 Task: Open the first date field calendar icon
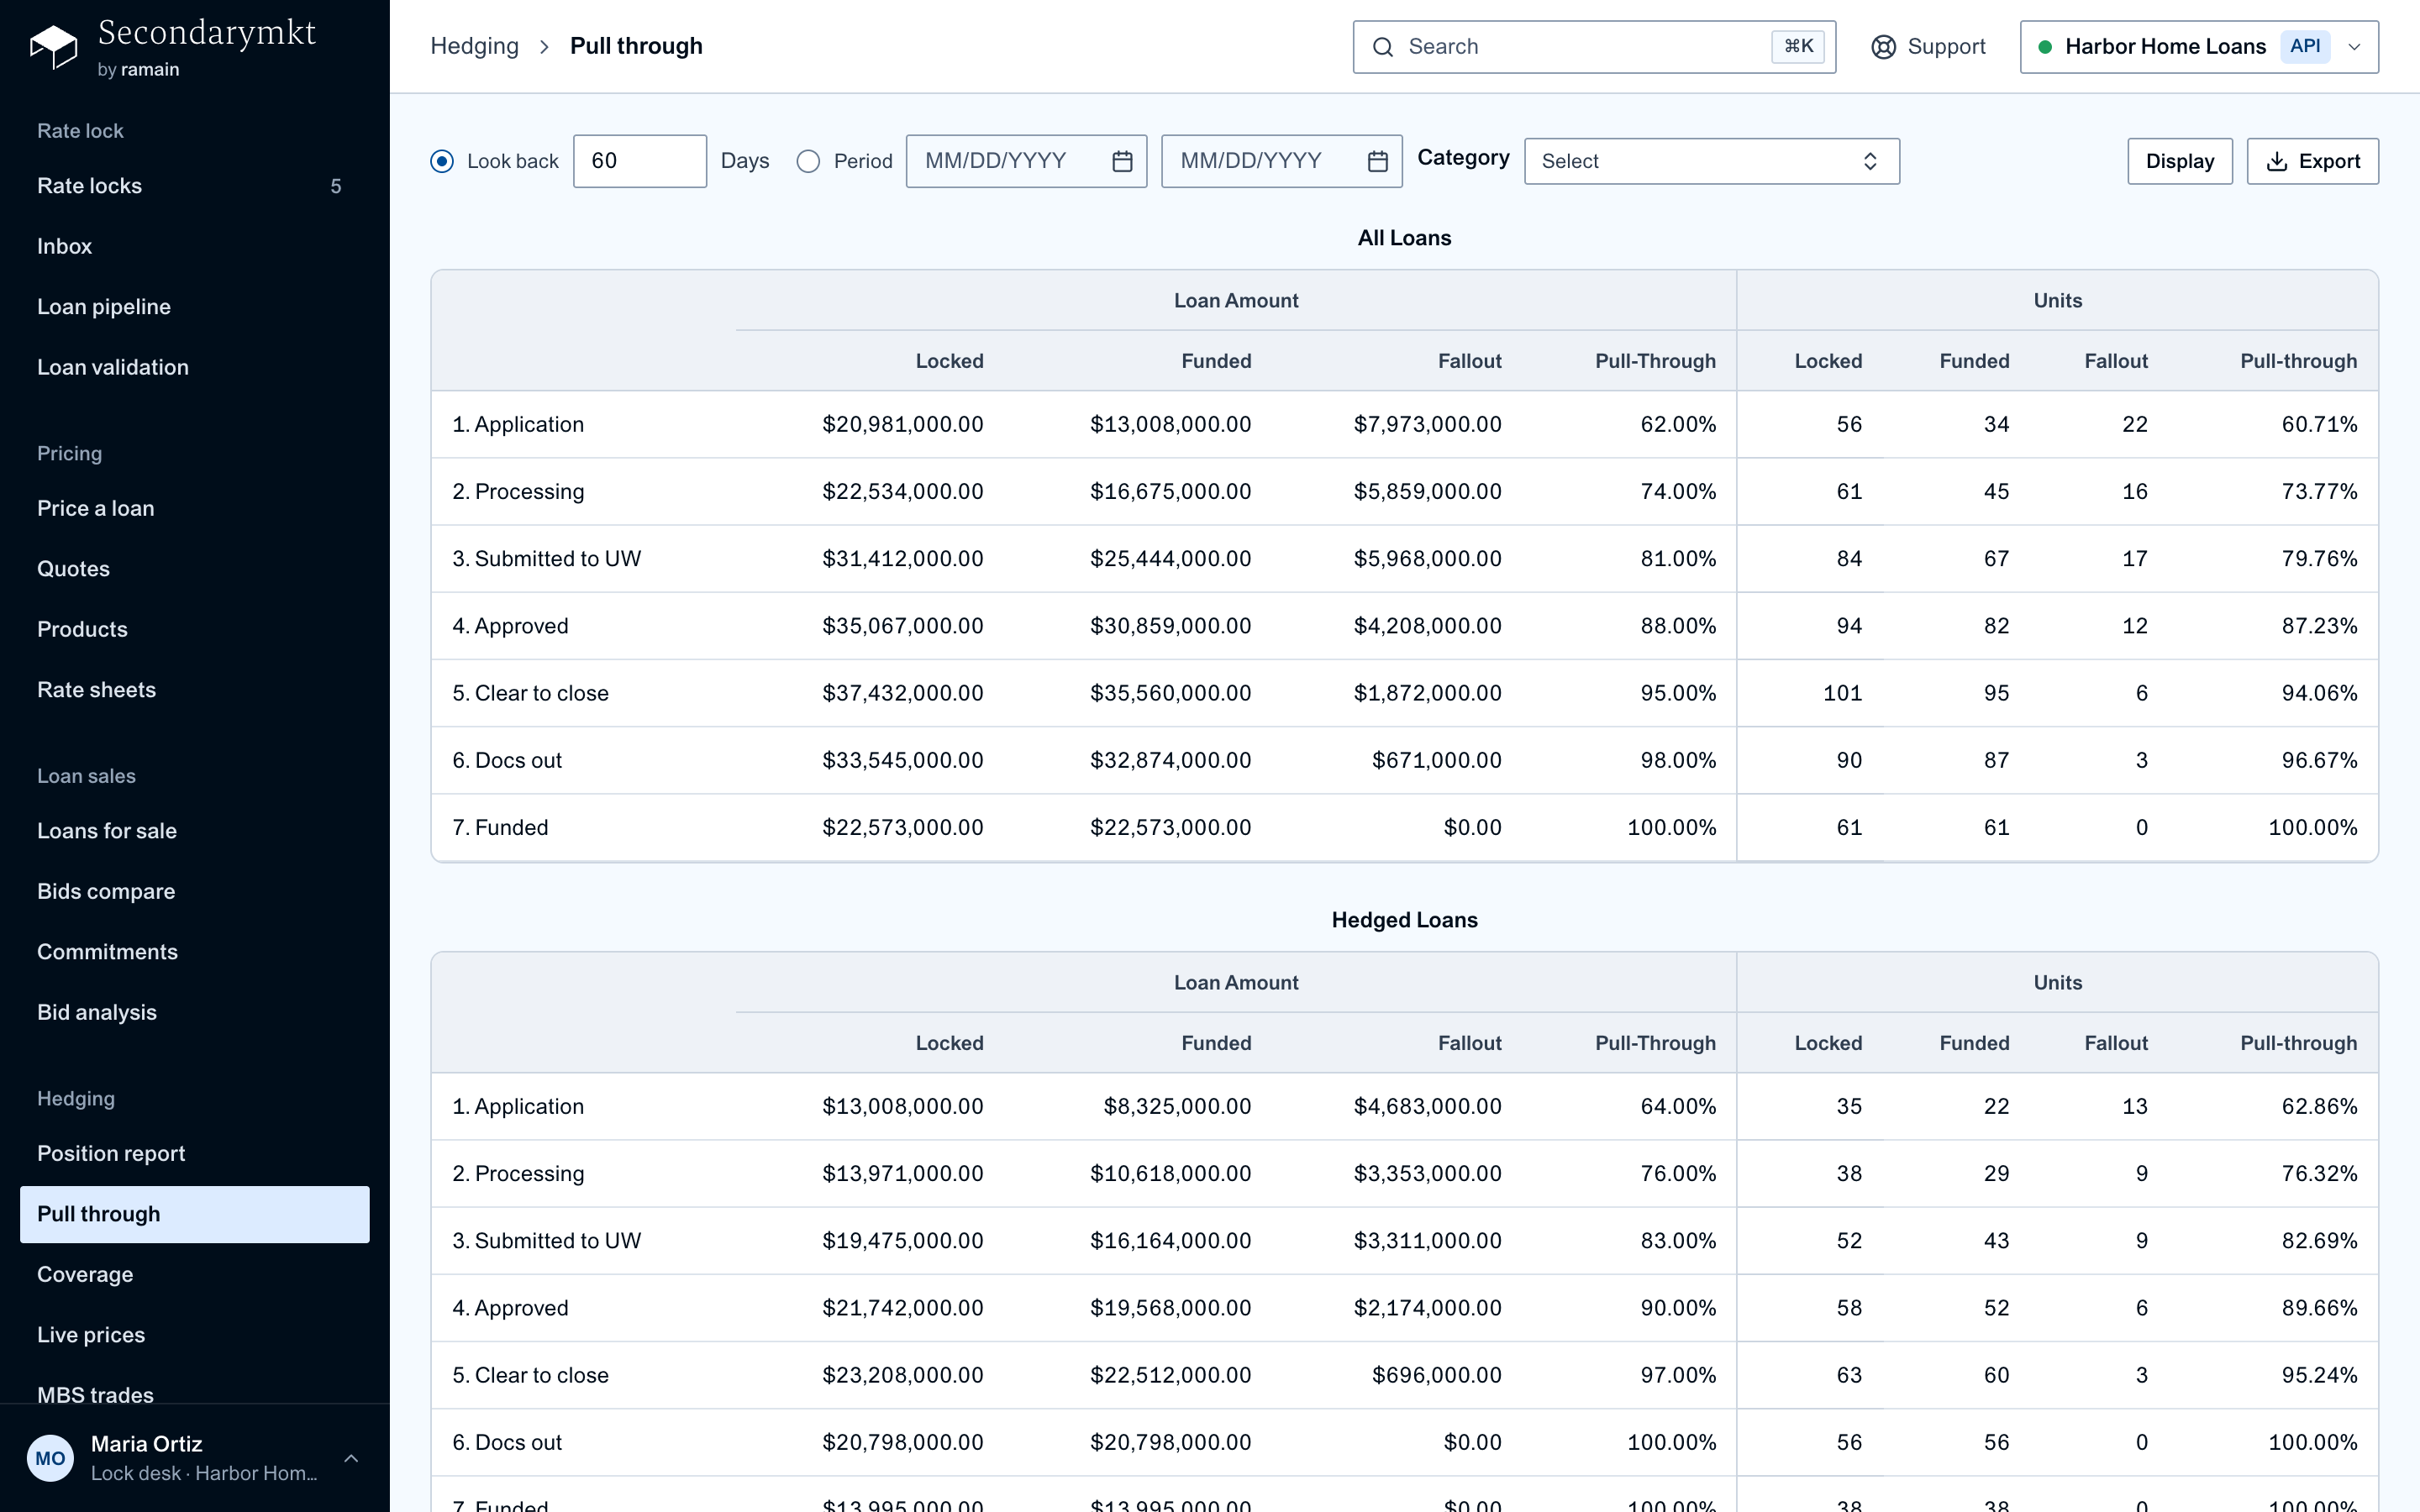(1122, 161)
